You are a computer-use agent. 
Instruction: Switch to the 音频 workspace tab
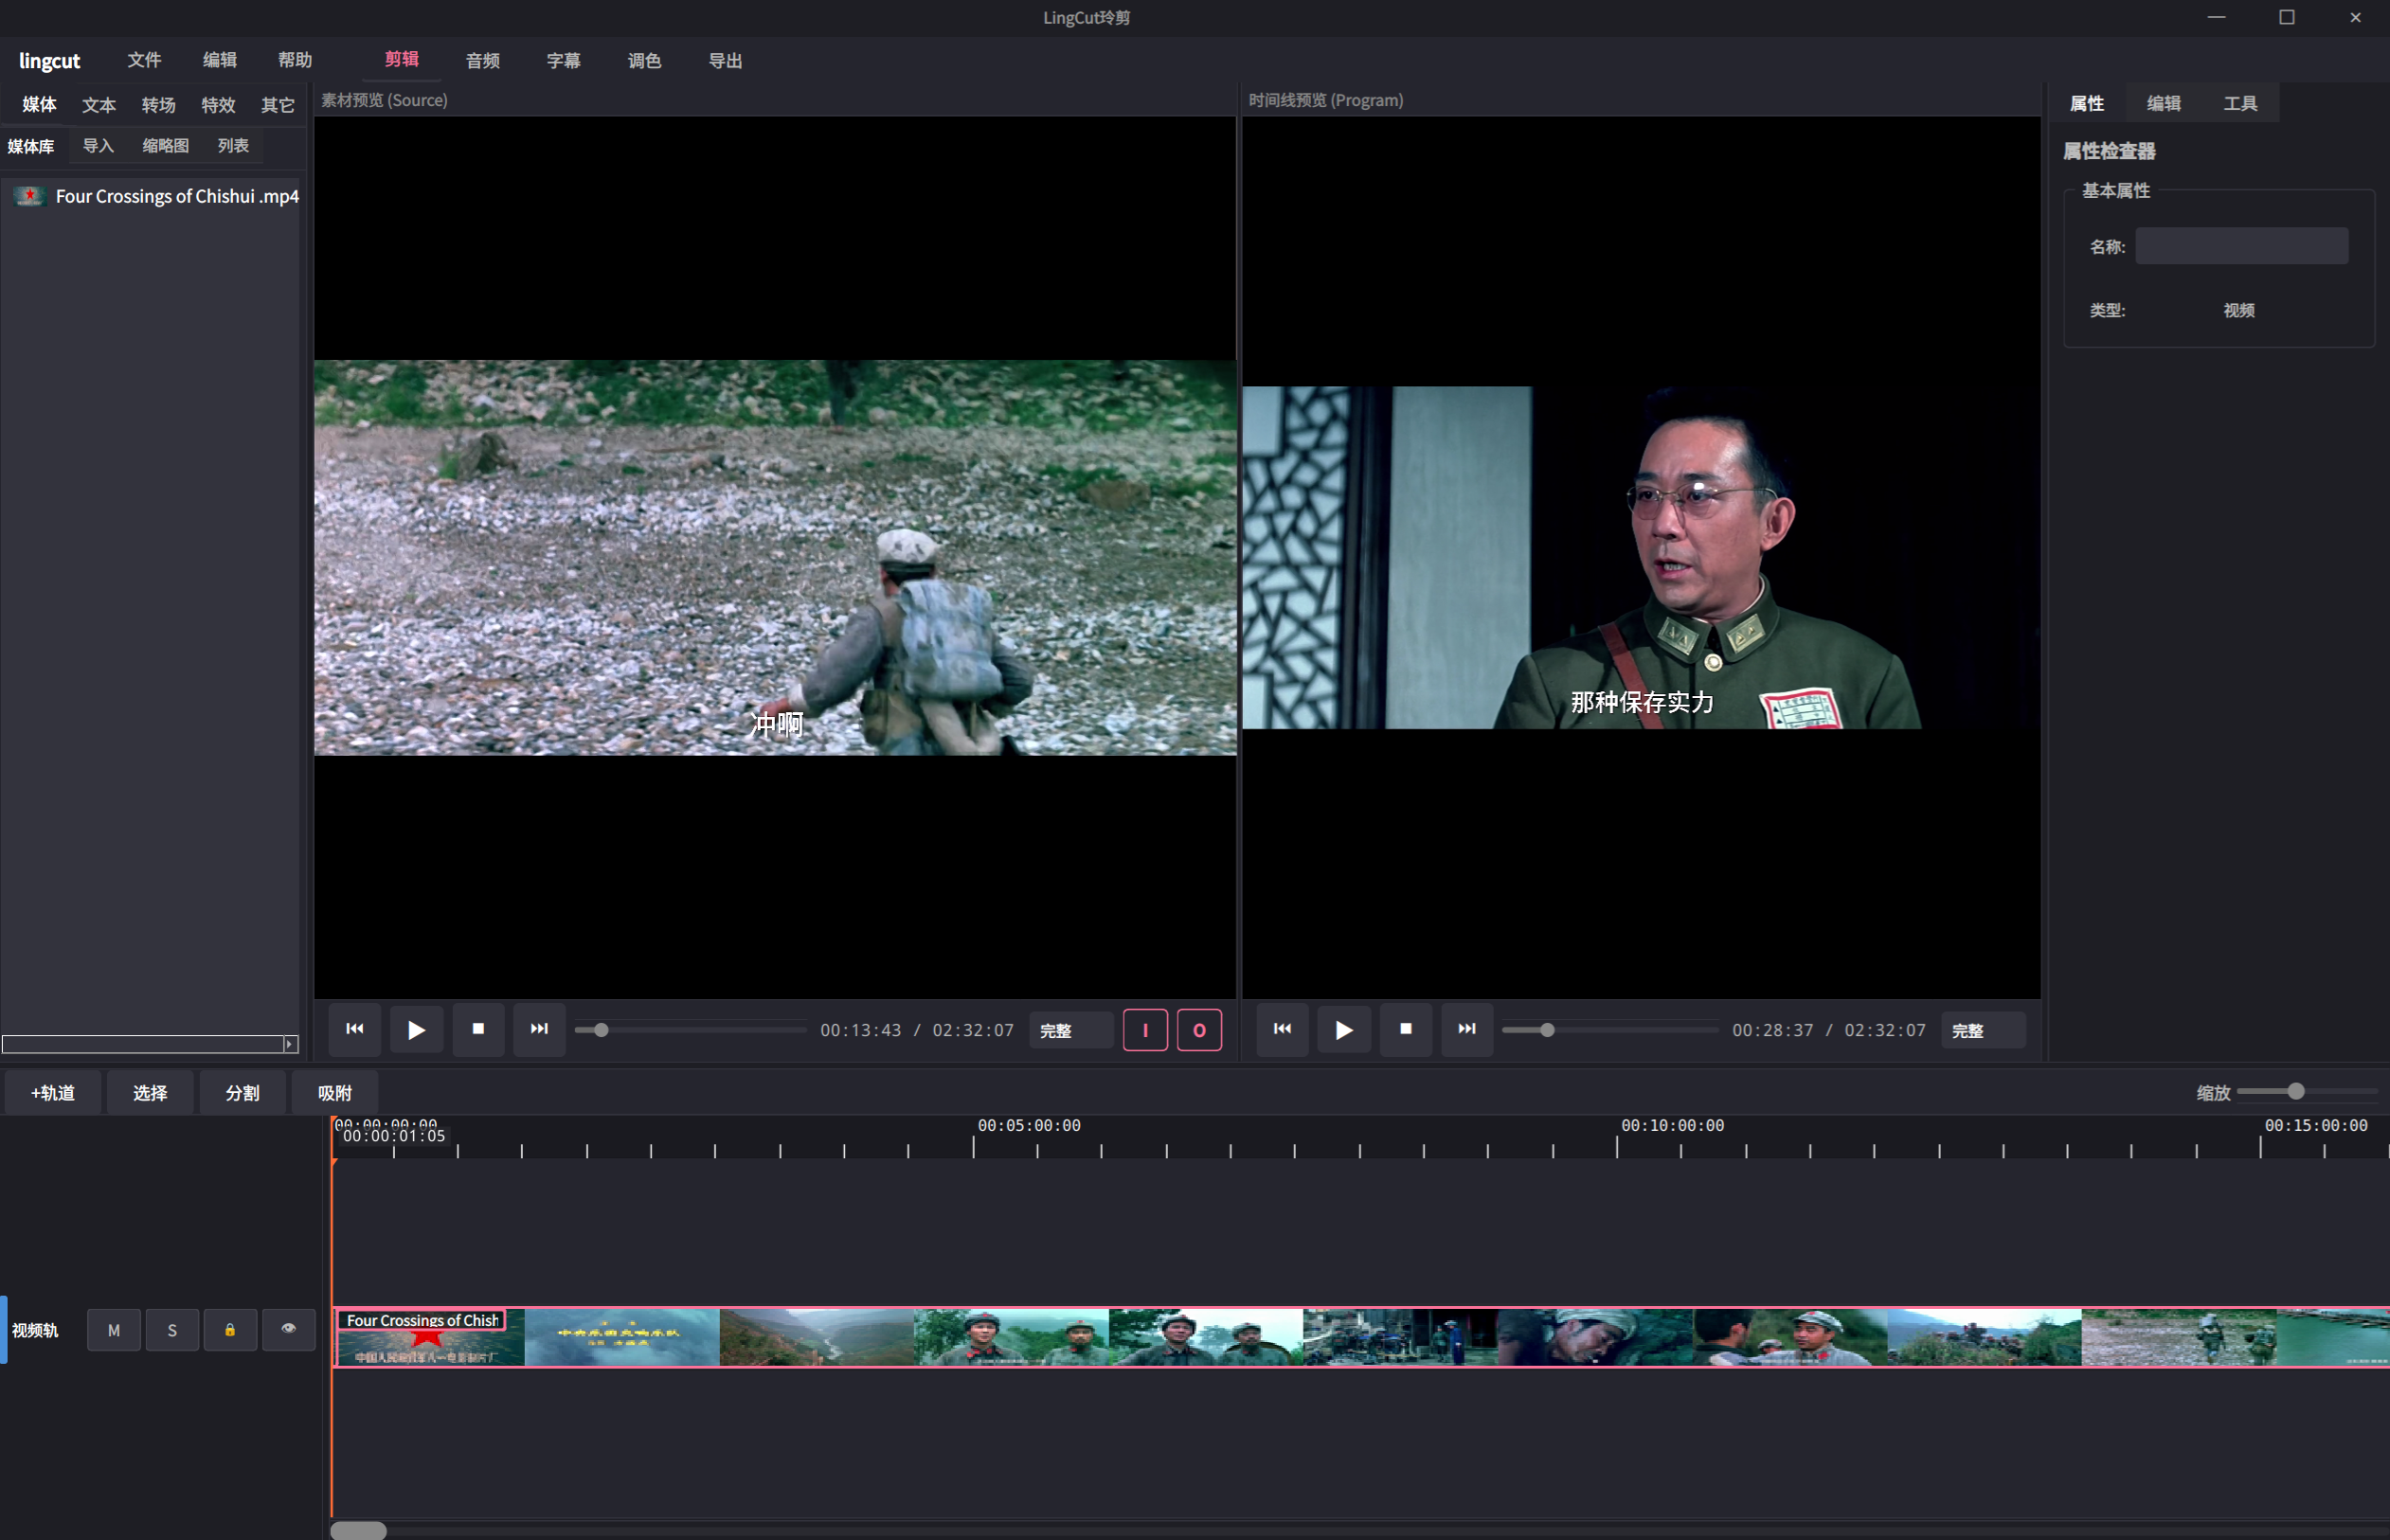(483, 61)
